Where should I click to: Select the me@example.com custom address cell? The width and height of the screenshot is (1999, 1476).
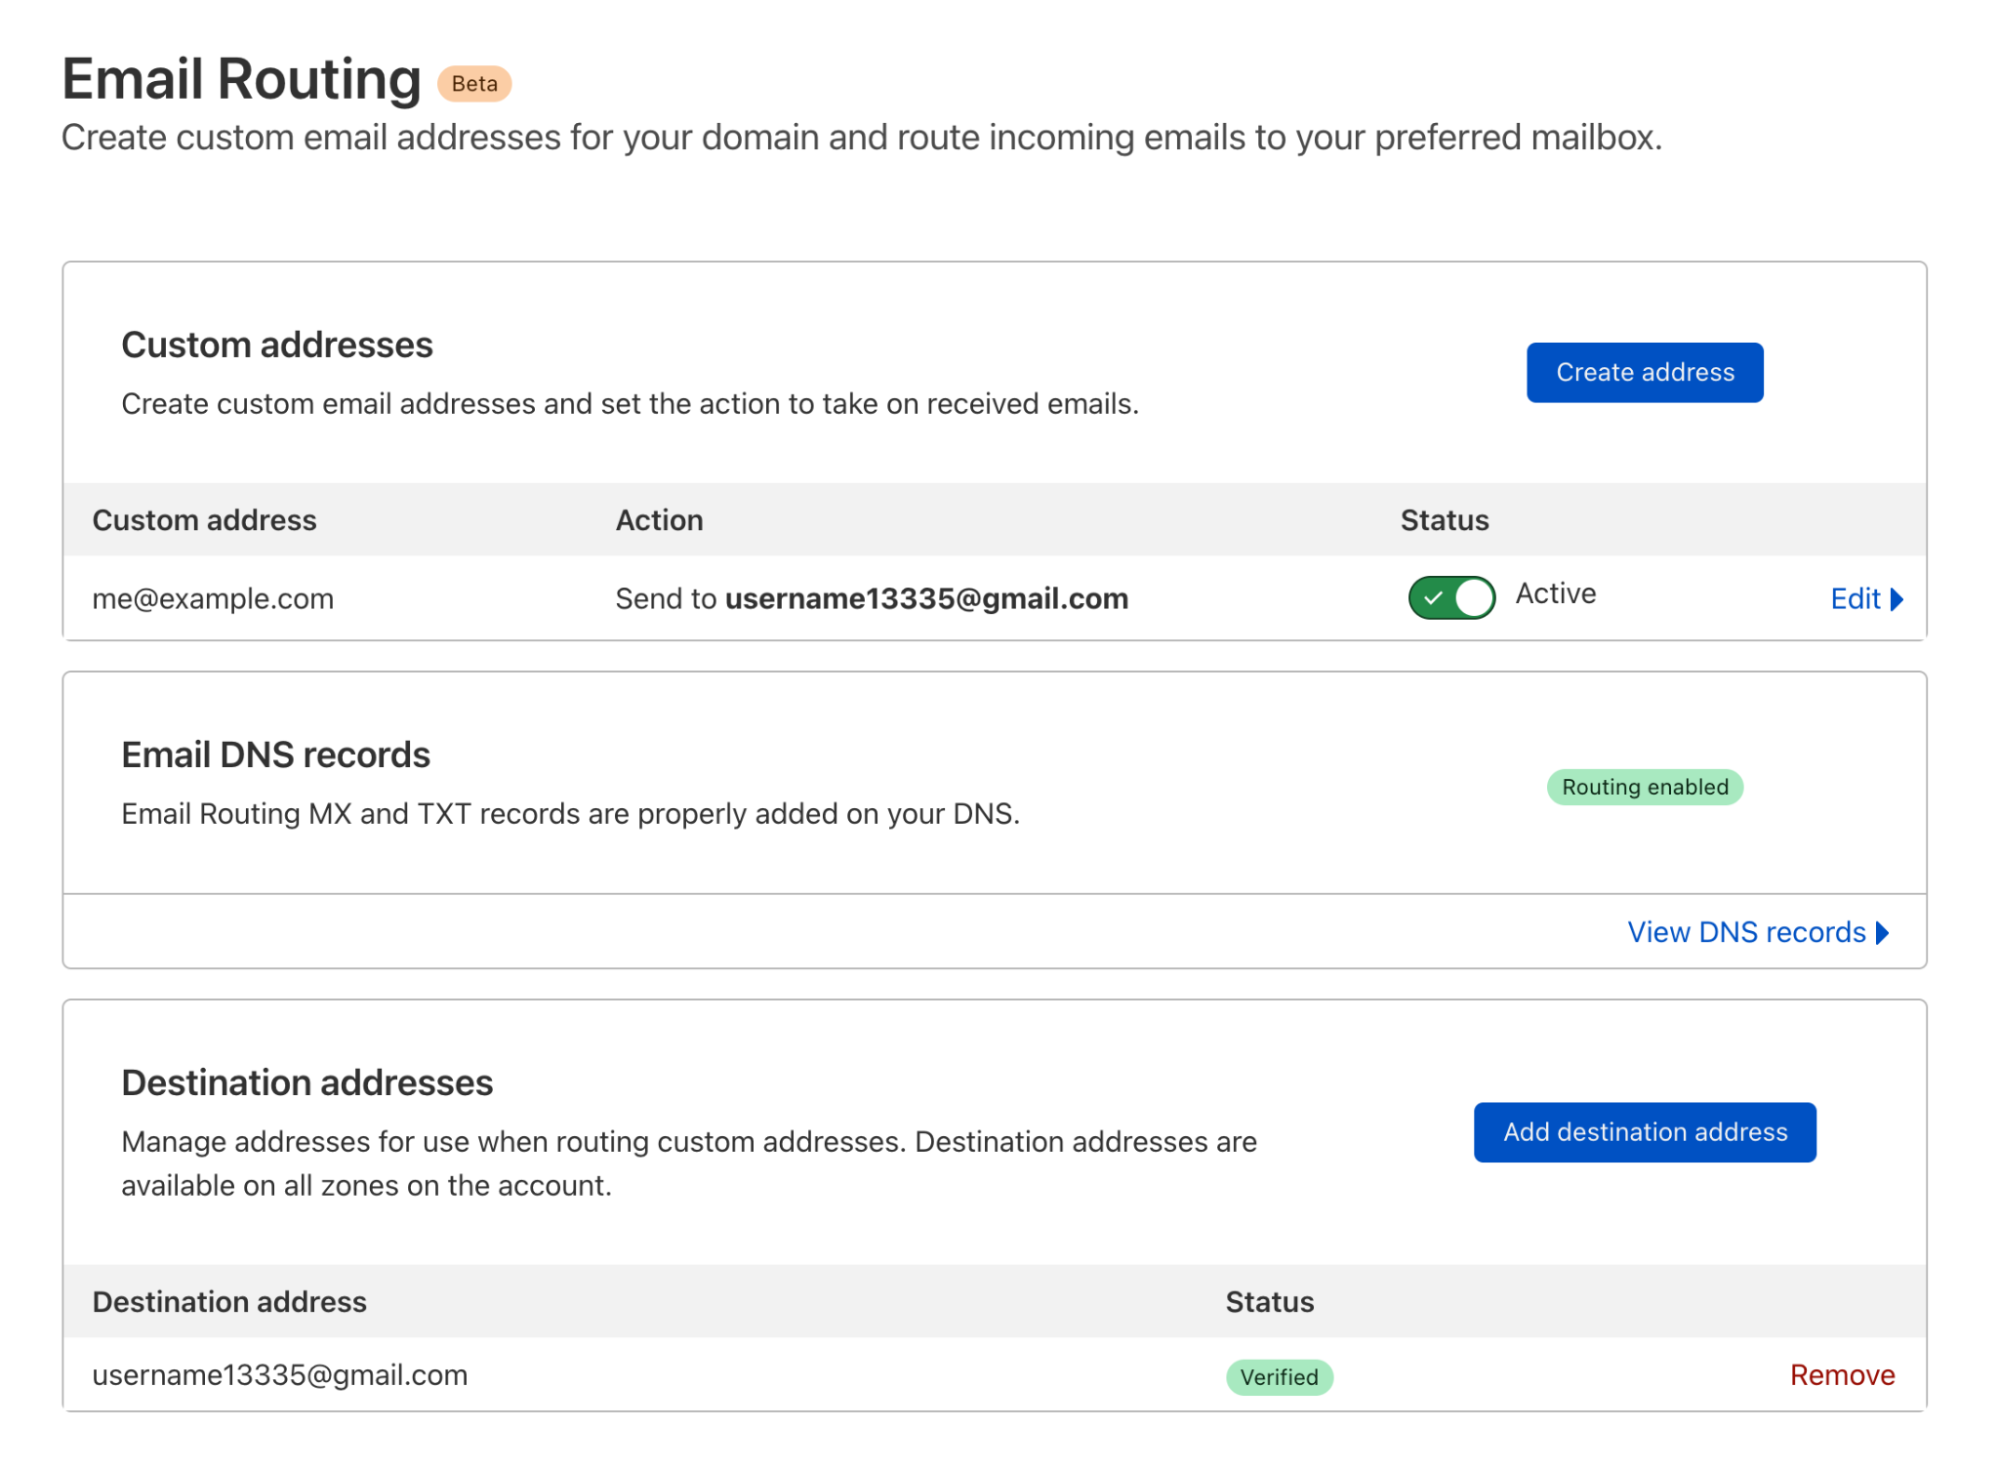click(213, 598)
